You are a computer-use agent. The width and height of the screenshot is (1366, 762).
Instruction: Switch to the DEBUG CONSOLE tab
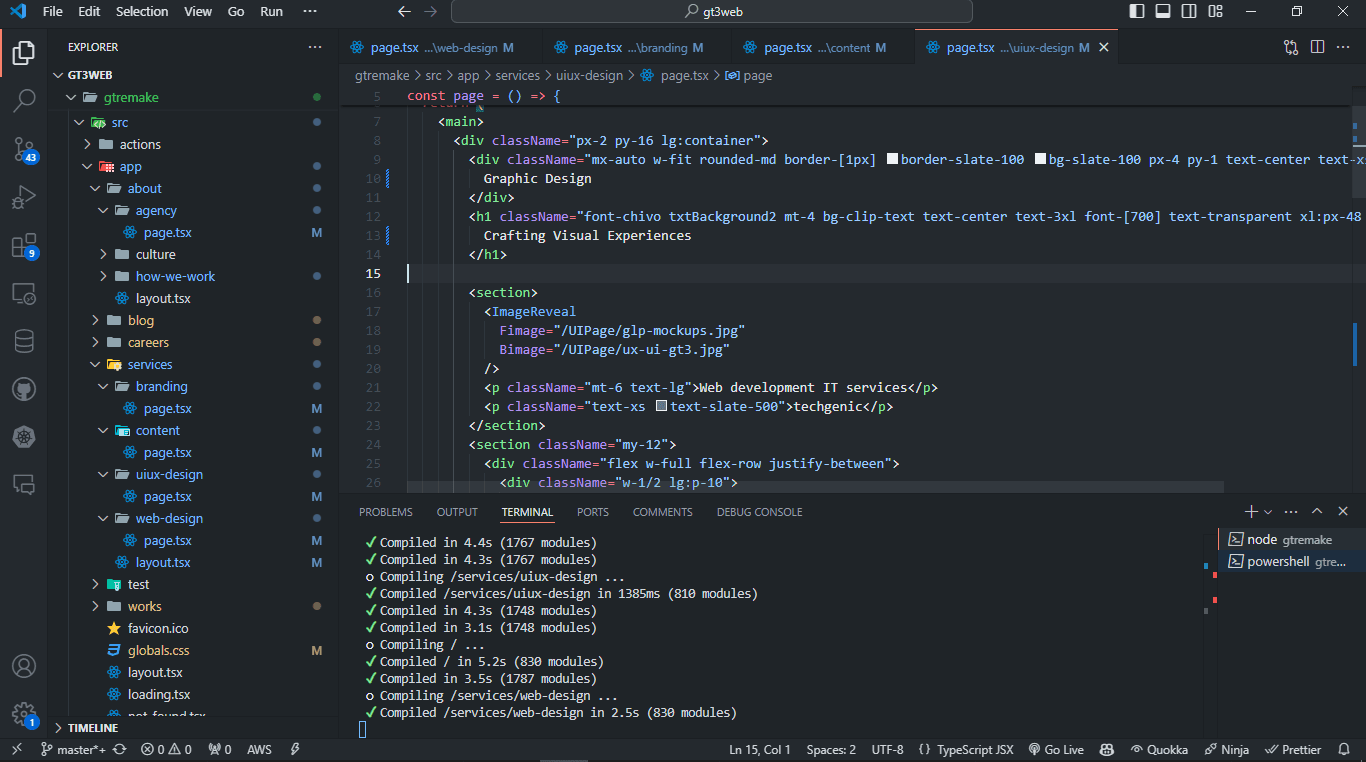[x=759, y=511]
